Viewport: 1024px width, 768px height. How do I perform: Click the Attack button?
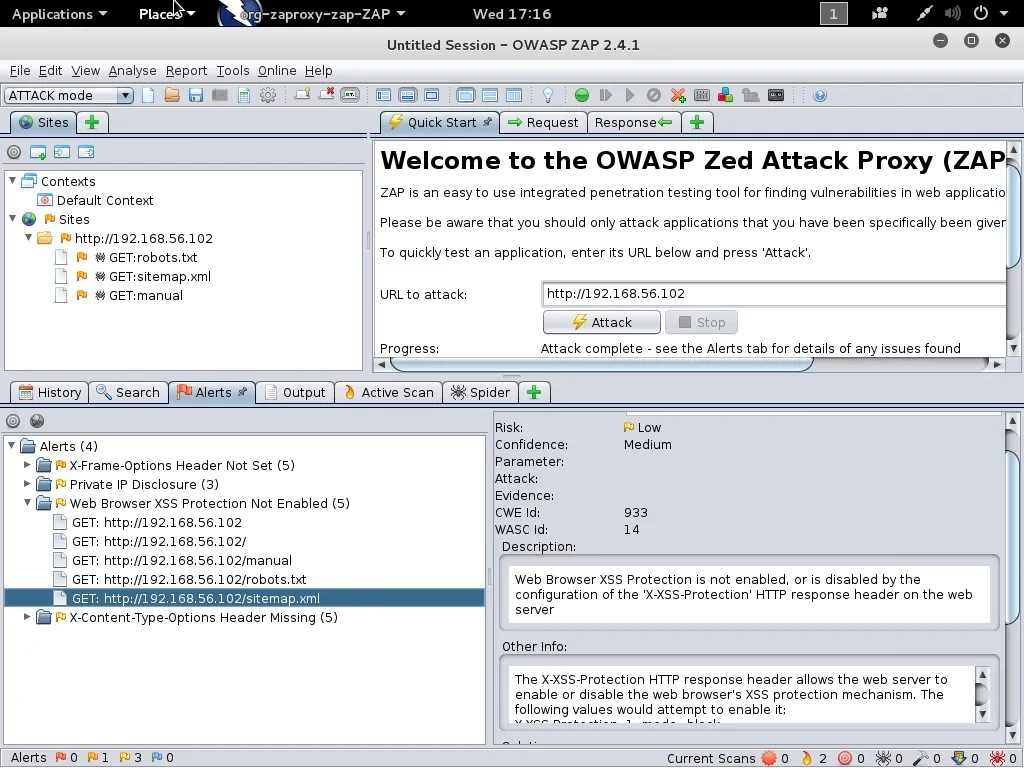(601, 322)
